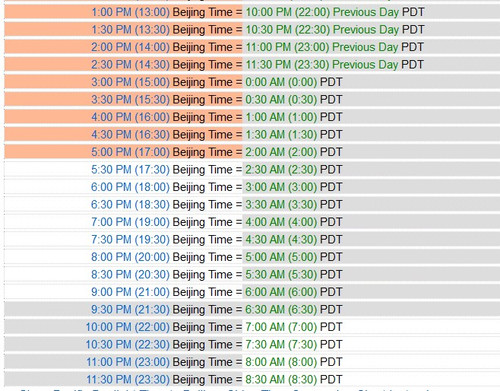
Task: Select 5:00 PM (17:00) Beijing Time
Action: point(162,152)
